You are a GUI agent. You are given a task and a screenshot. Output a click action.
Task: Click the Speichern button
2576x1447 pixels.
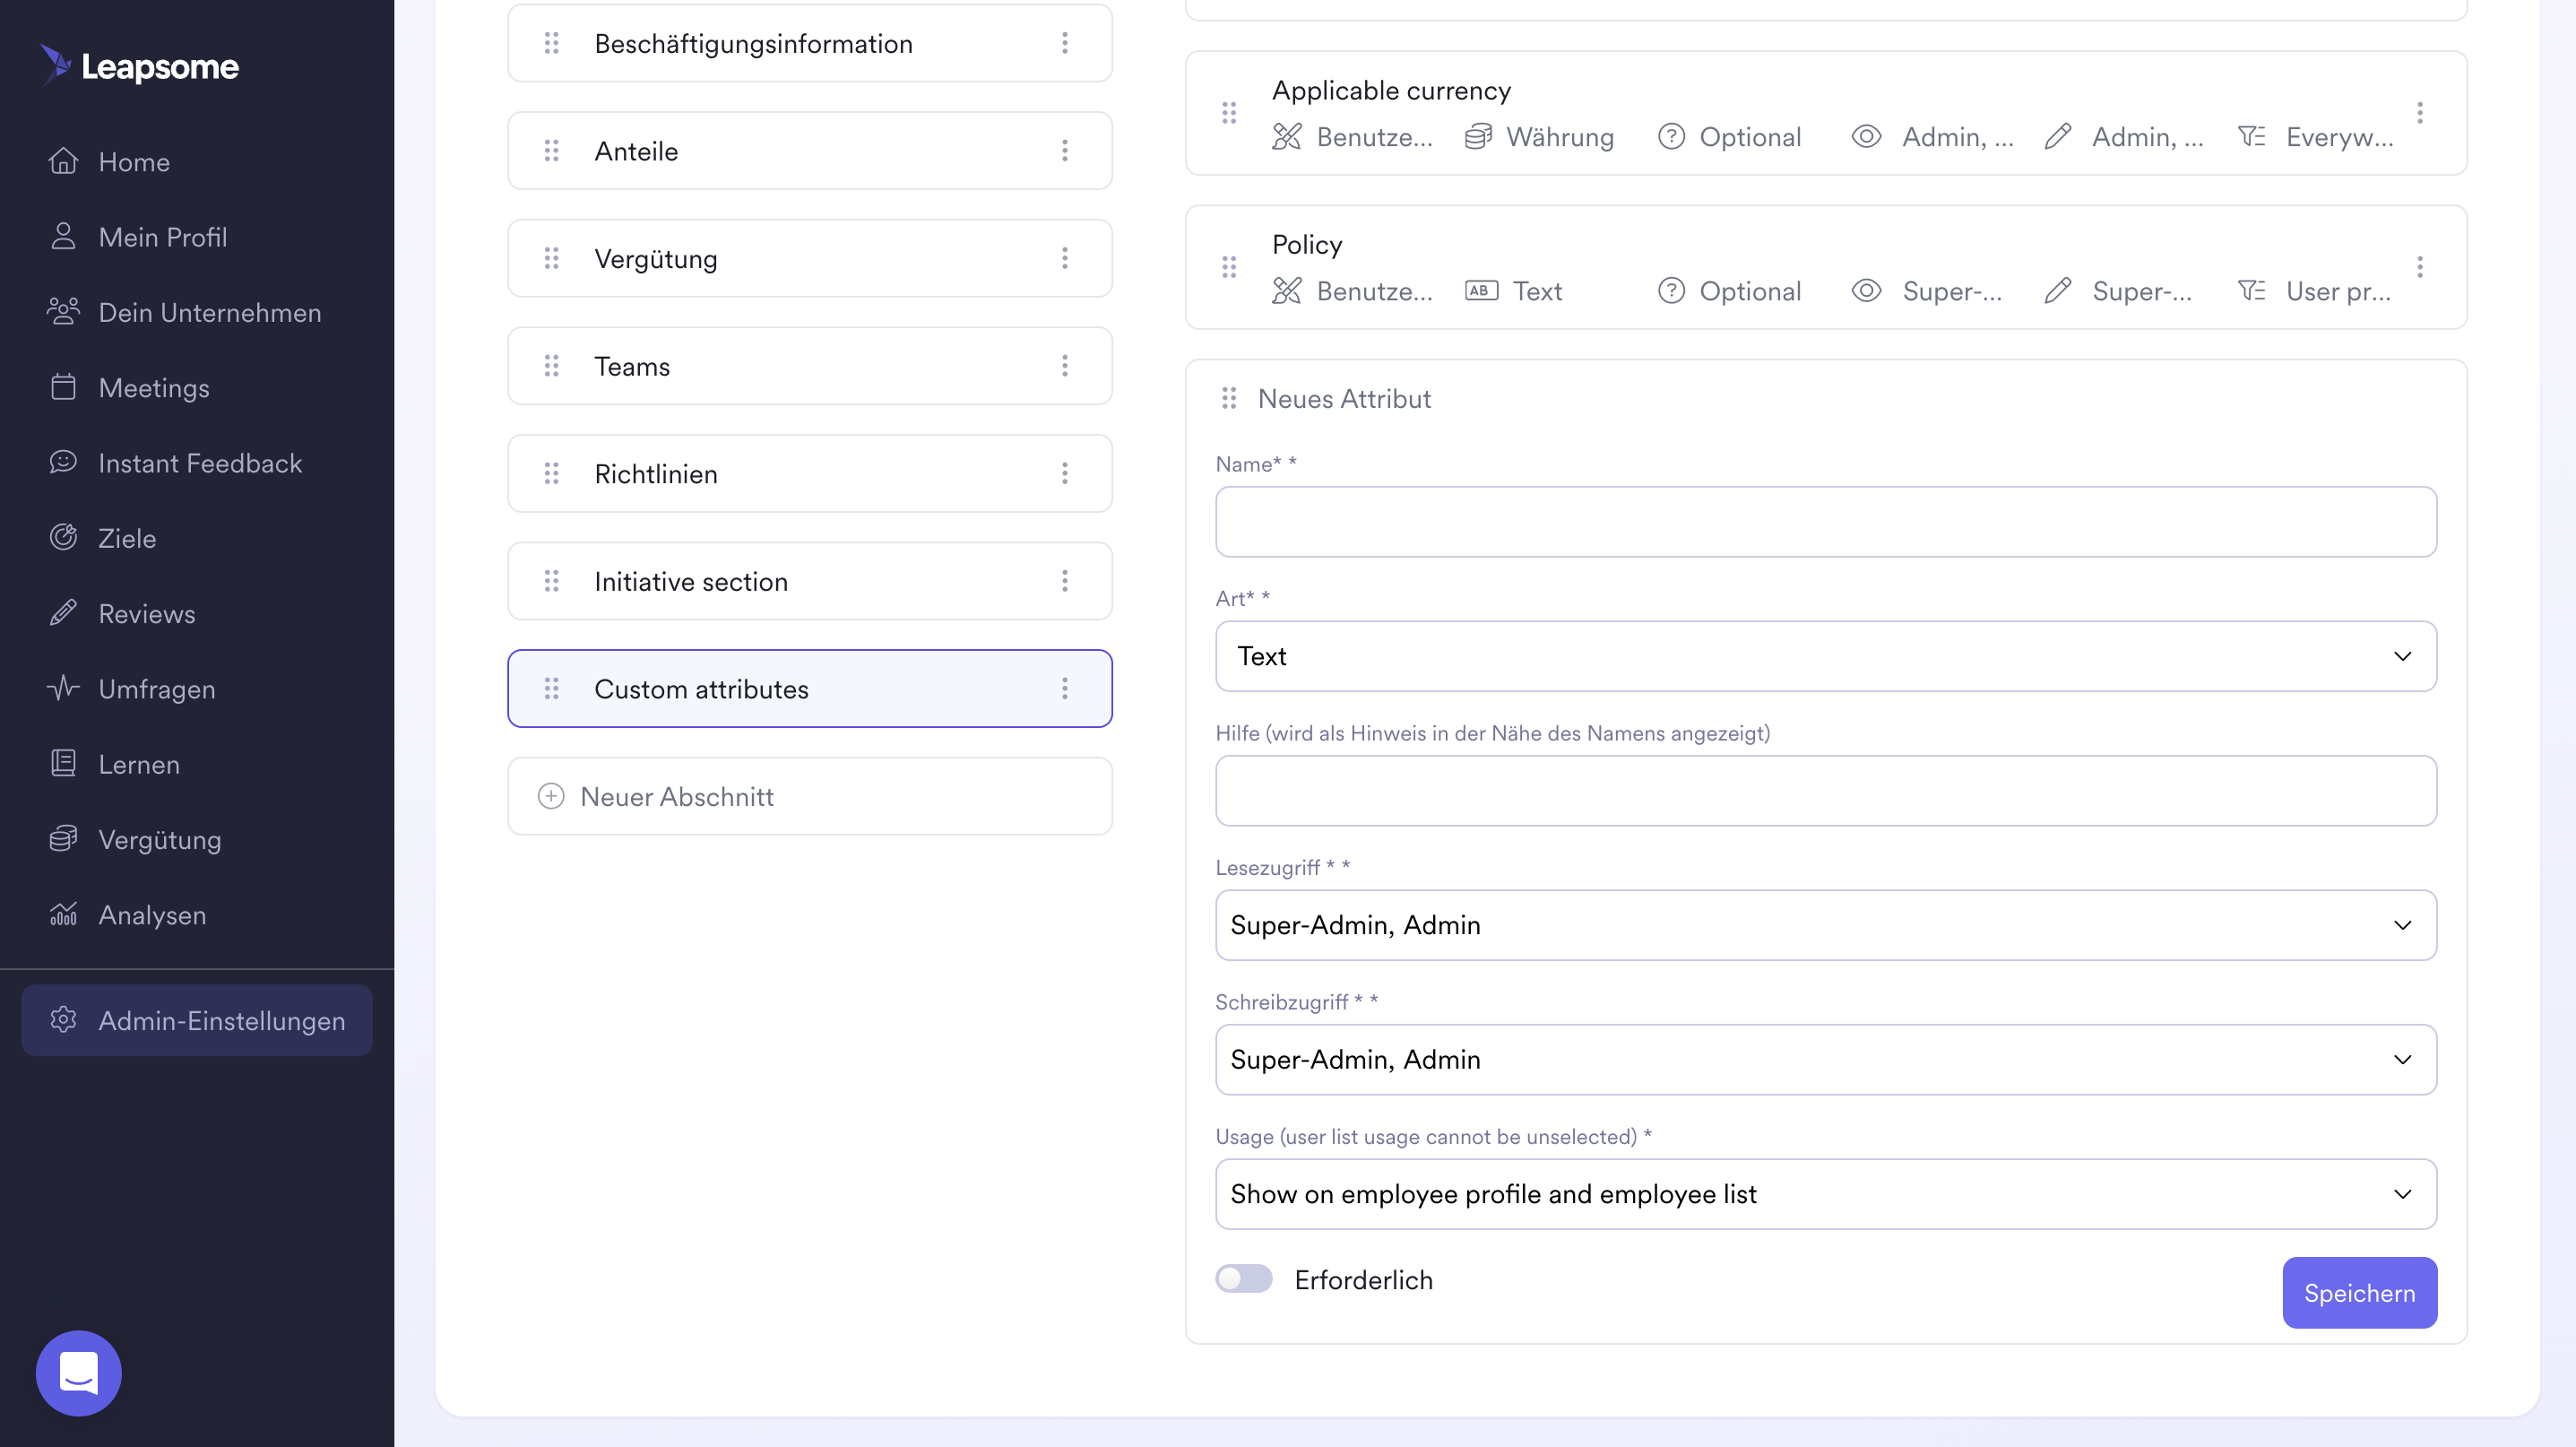point(2359,1293)
